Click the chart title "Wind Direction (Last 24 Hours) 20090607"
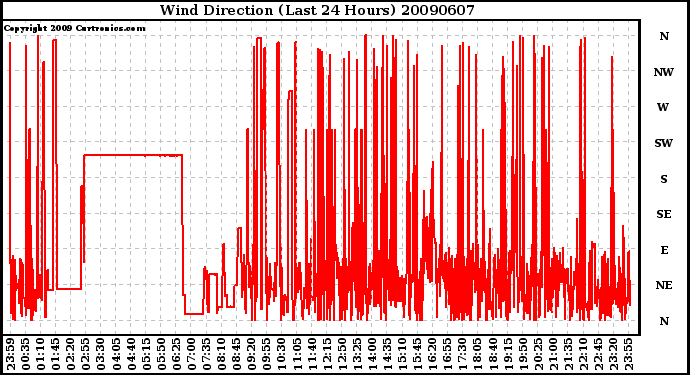The height and width of the screenshot is (375, 690). pos(317,10)
